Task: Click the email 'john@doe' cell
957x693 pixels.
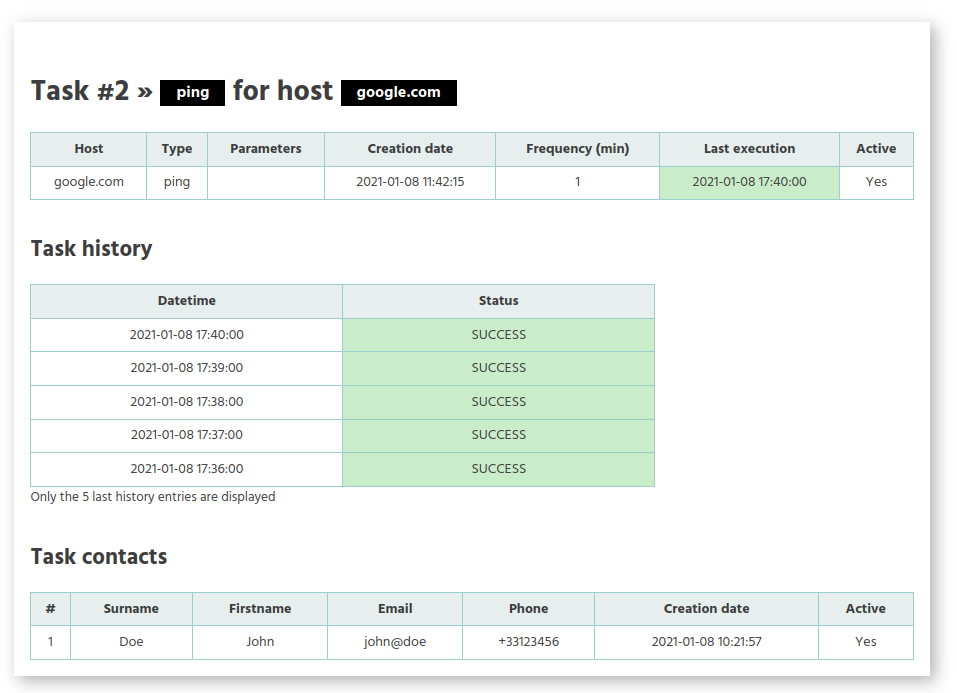Action: click(395, 642)
